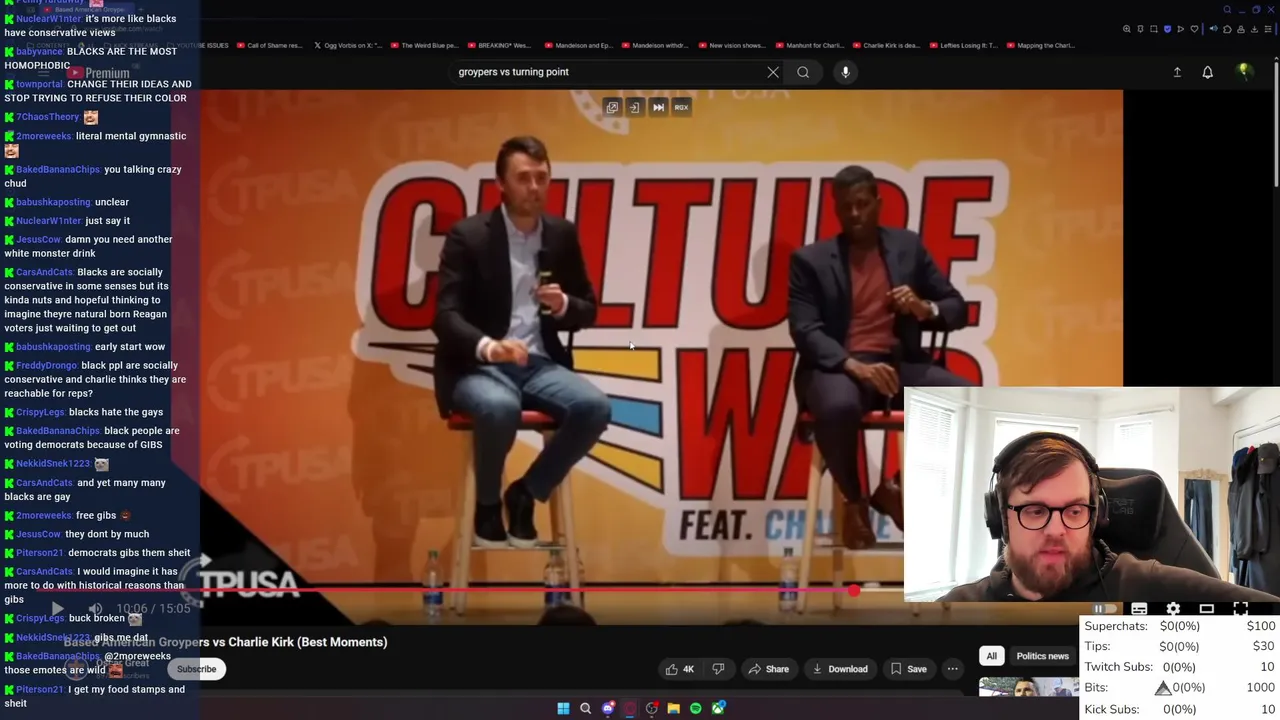Viewport: 1280px width, 720px height.
Task: Open the Manhunt for Charli bookmark
Action: click(x=809, y=45)
